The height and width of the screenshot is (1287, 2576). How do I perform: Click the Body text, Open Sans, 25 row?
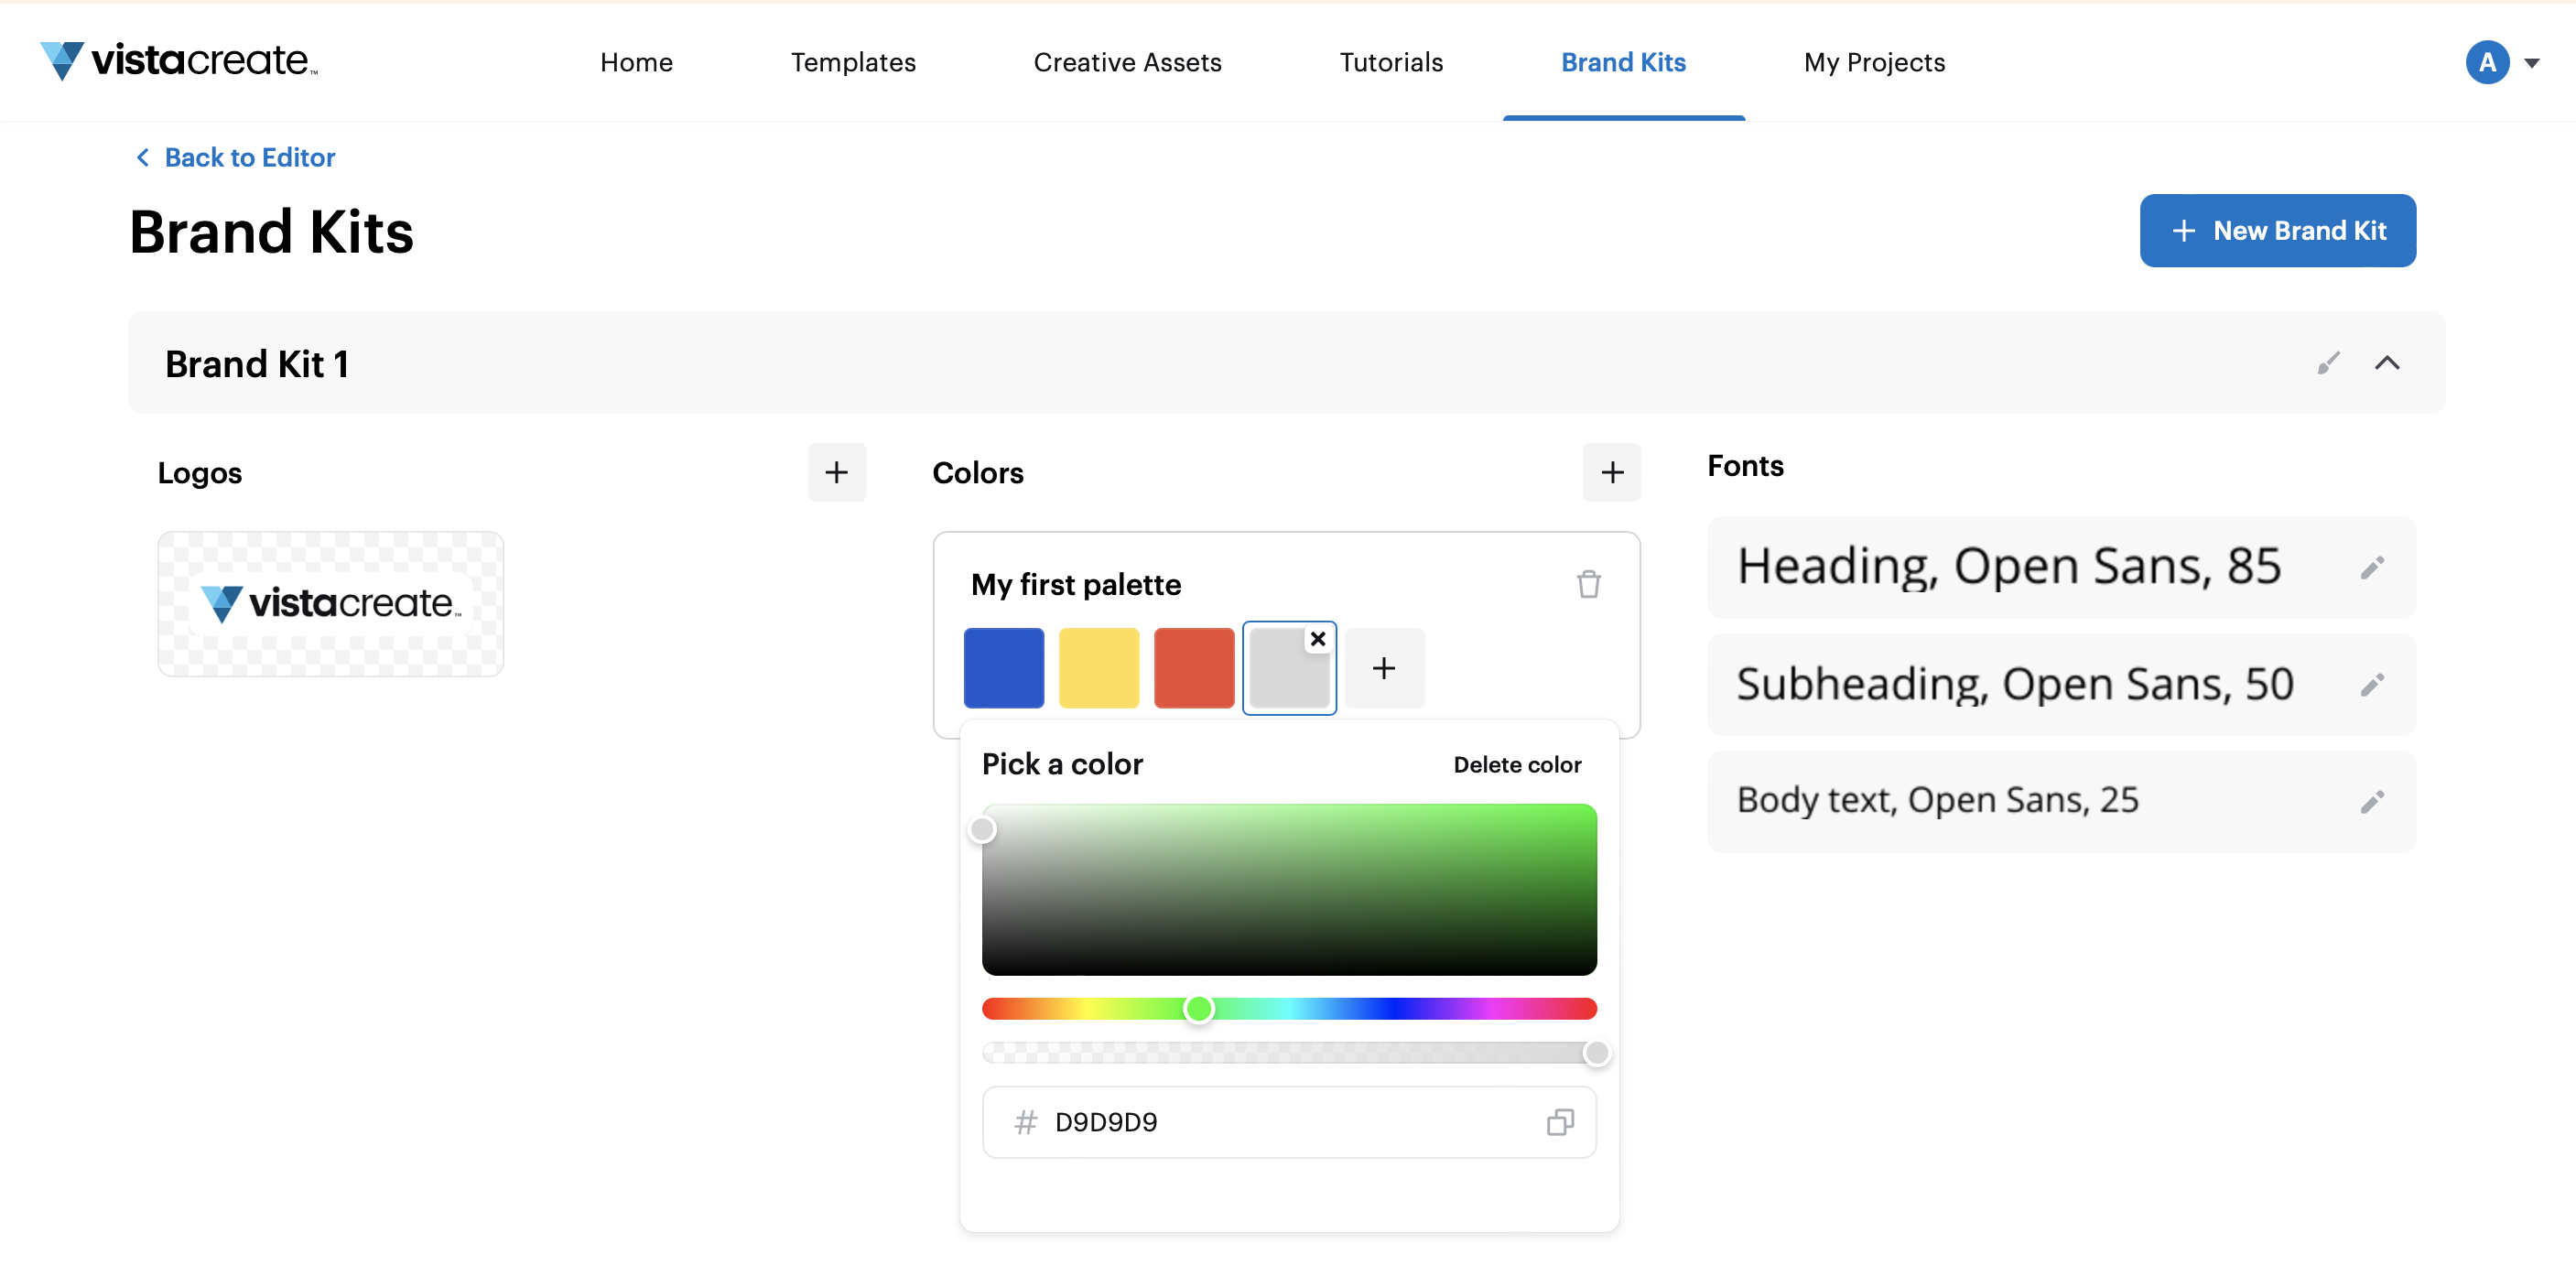pyautogui.click(x=2061, y=801)
